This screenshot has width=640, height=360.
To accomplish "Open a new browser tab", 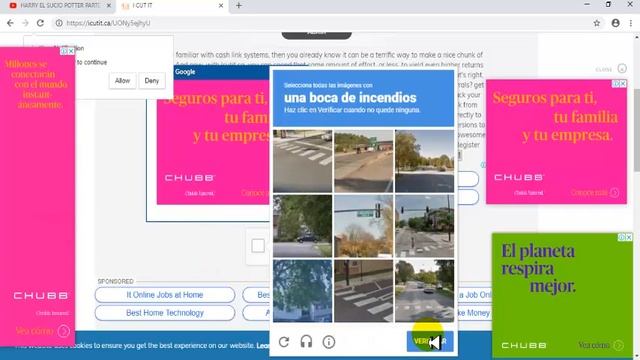I will 239,6.
